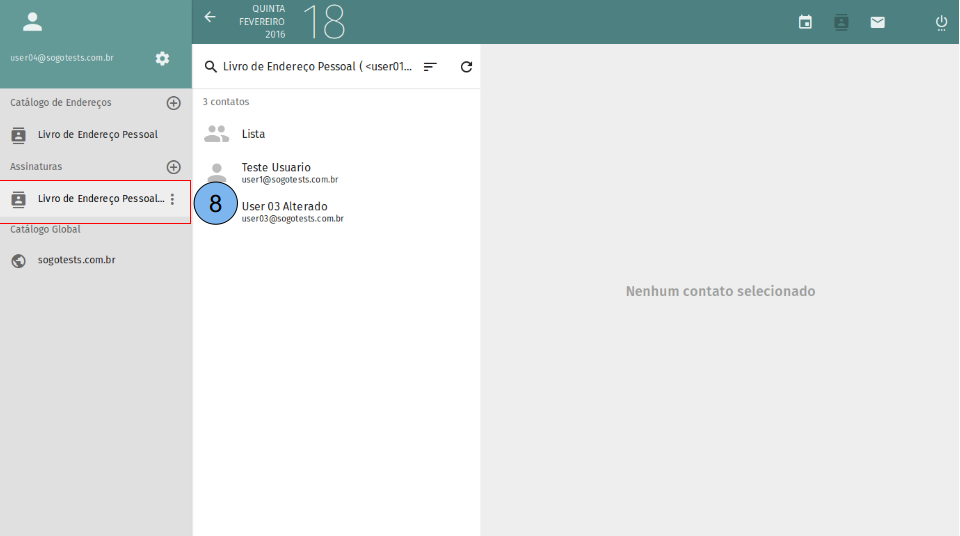960x536 pixels.
Task: Add a new subscription under Assinaturas
Action: (x=173, y=167)
